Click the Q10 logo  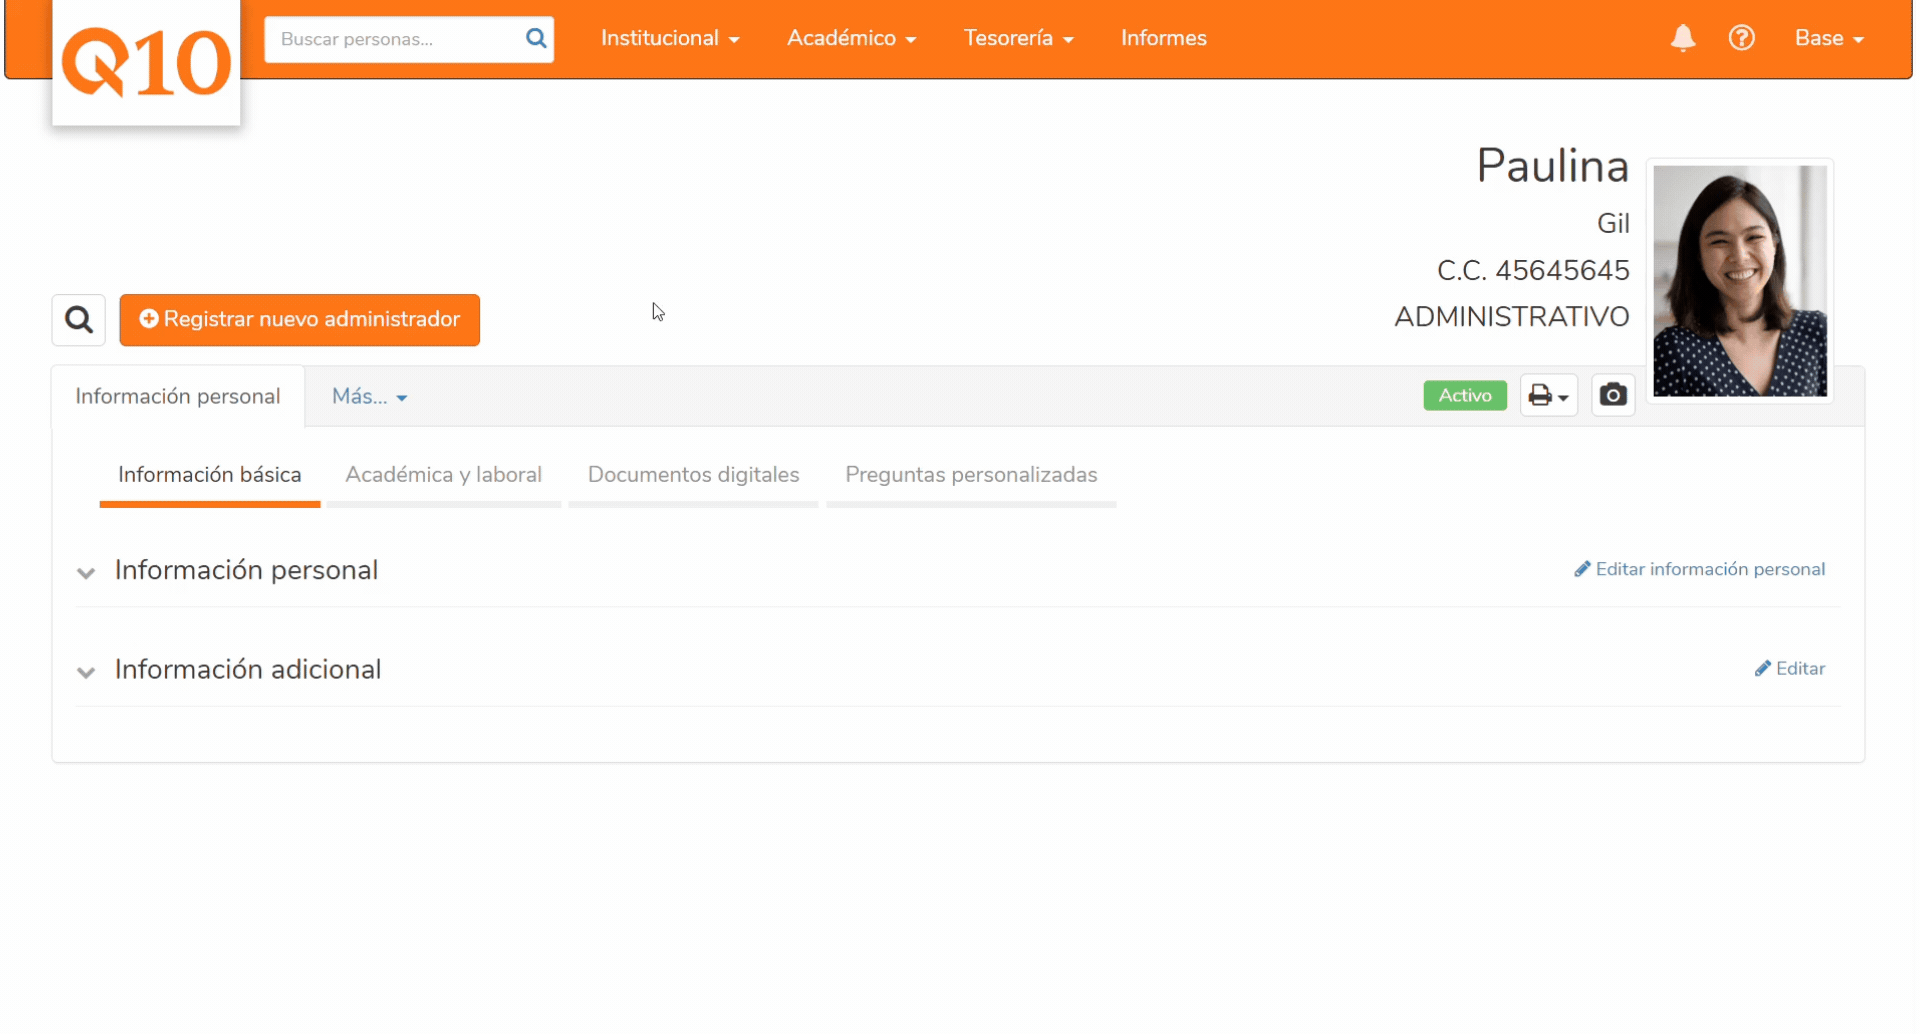(x=146, y=62)
